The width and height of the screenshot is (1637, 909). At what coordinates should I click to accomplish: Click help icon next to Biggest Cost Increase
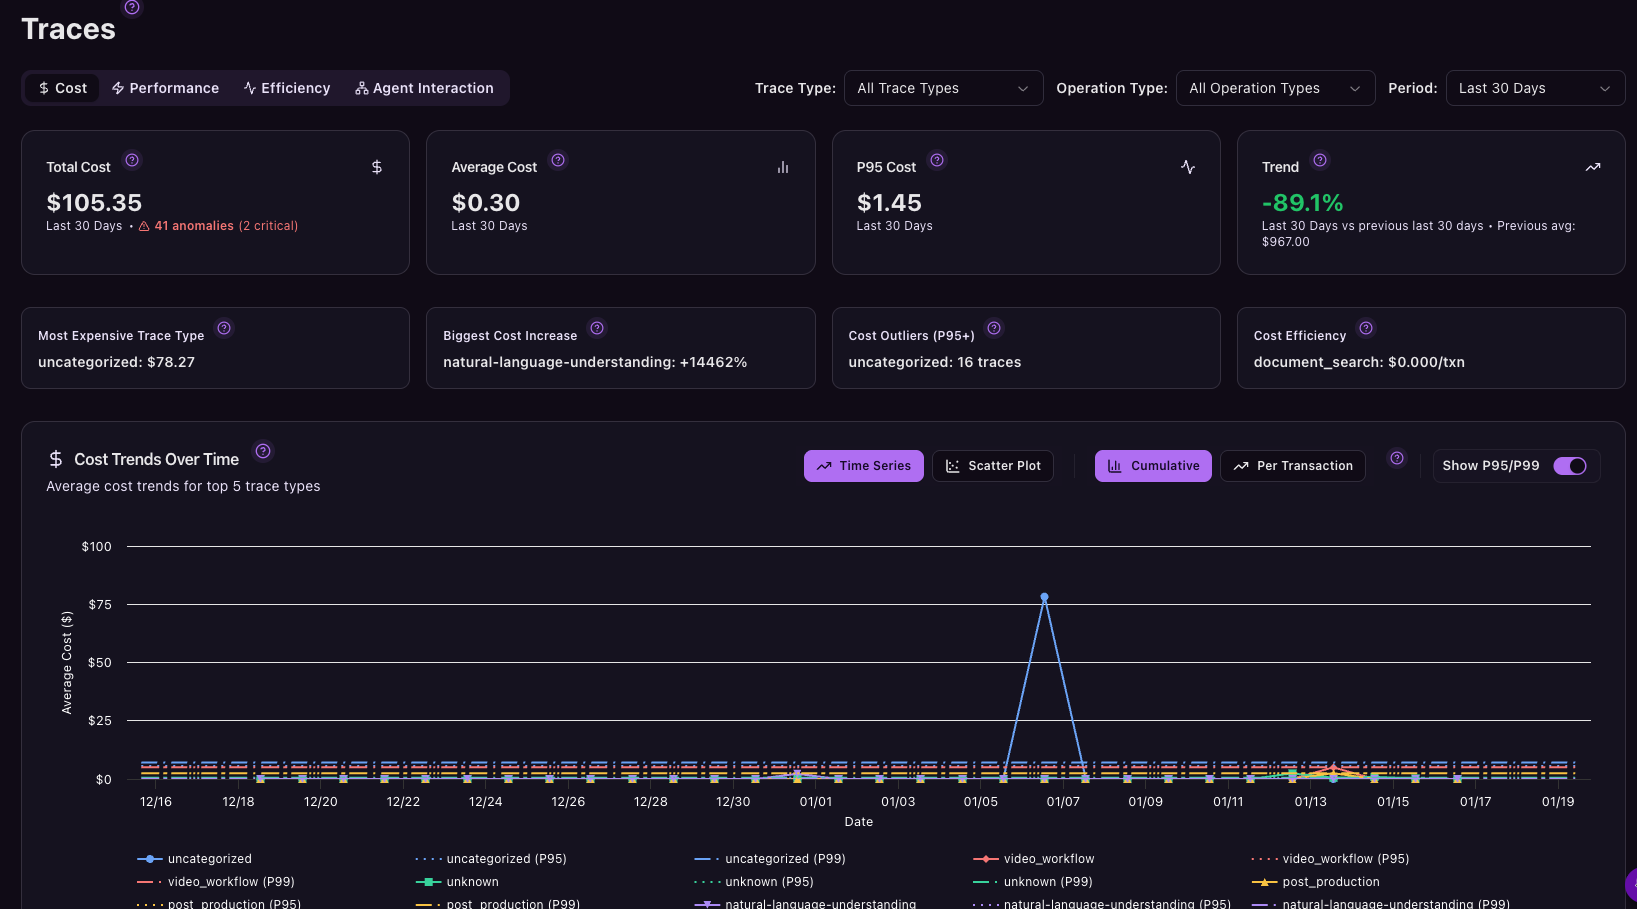[597, 328]
